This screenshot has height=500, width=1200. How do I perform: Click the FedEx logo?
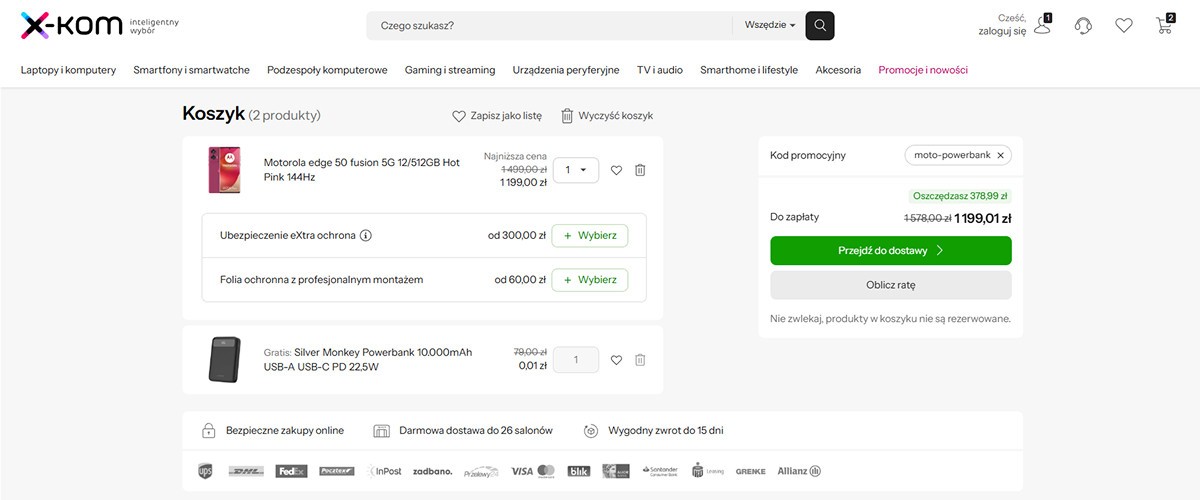(291, 471)
